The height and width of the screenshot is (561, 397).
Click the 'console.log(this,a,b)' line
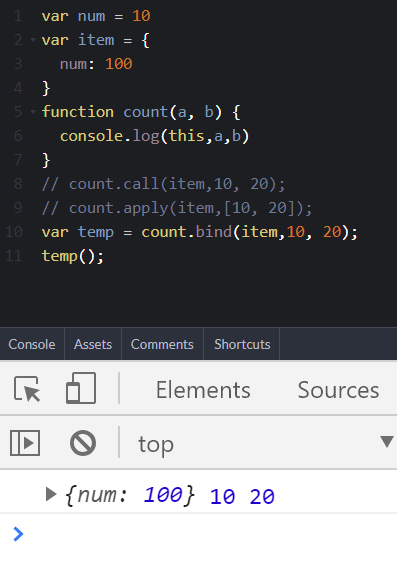pyautogui.click(x=154, y=136)
